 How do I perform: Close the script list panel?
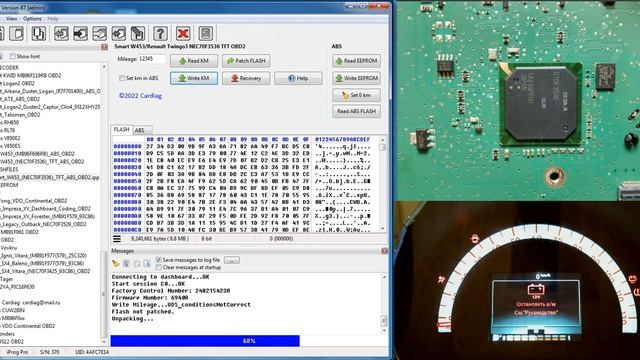(104, 47)
